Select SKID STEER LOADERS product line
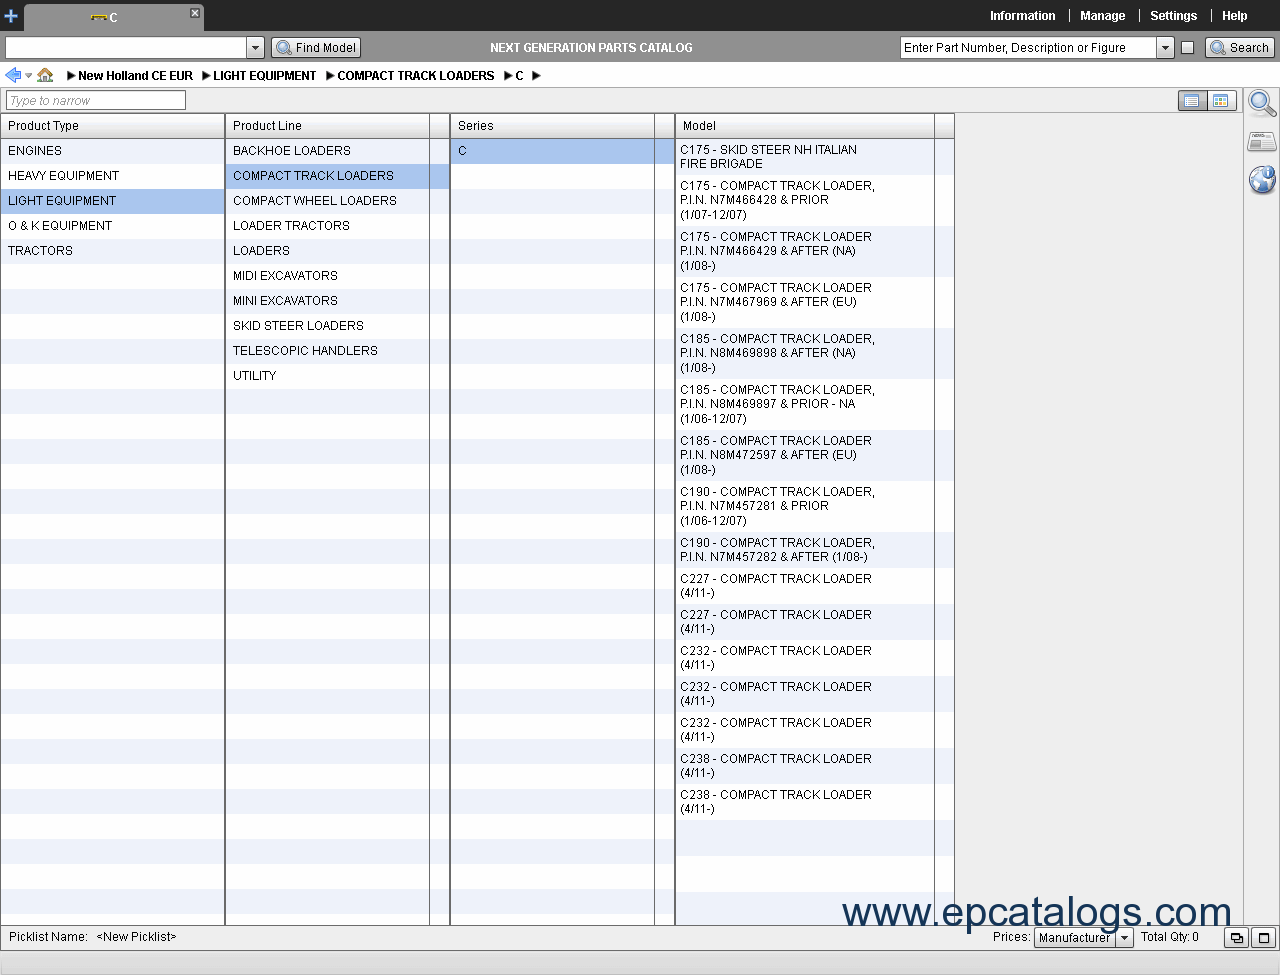Screen dimensions: 1280x975 pos(338,326)
